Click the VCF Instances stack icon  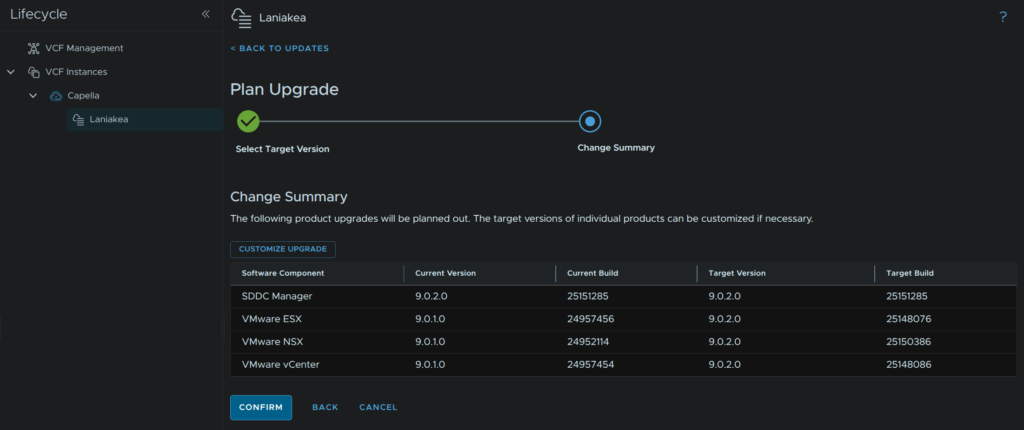point(33,72)
